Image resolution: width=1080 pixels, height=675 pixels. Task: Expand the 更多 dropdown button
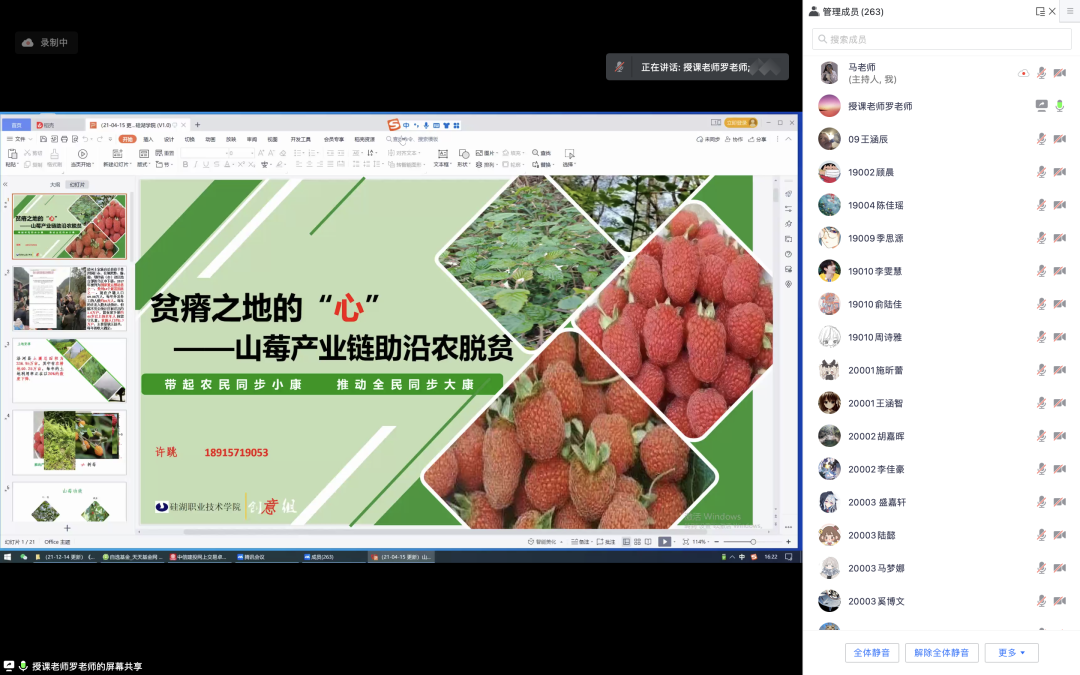point(1012,653)
